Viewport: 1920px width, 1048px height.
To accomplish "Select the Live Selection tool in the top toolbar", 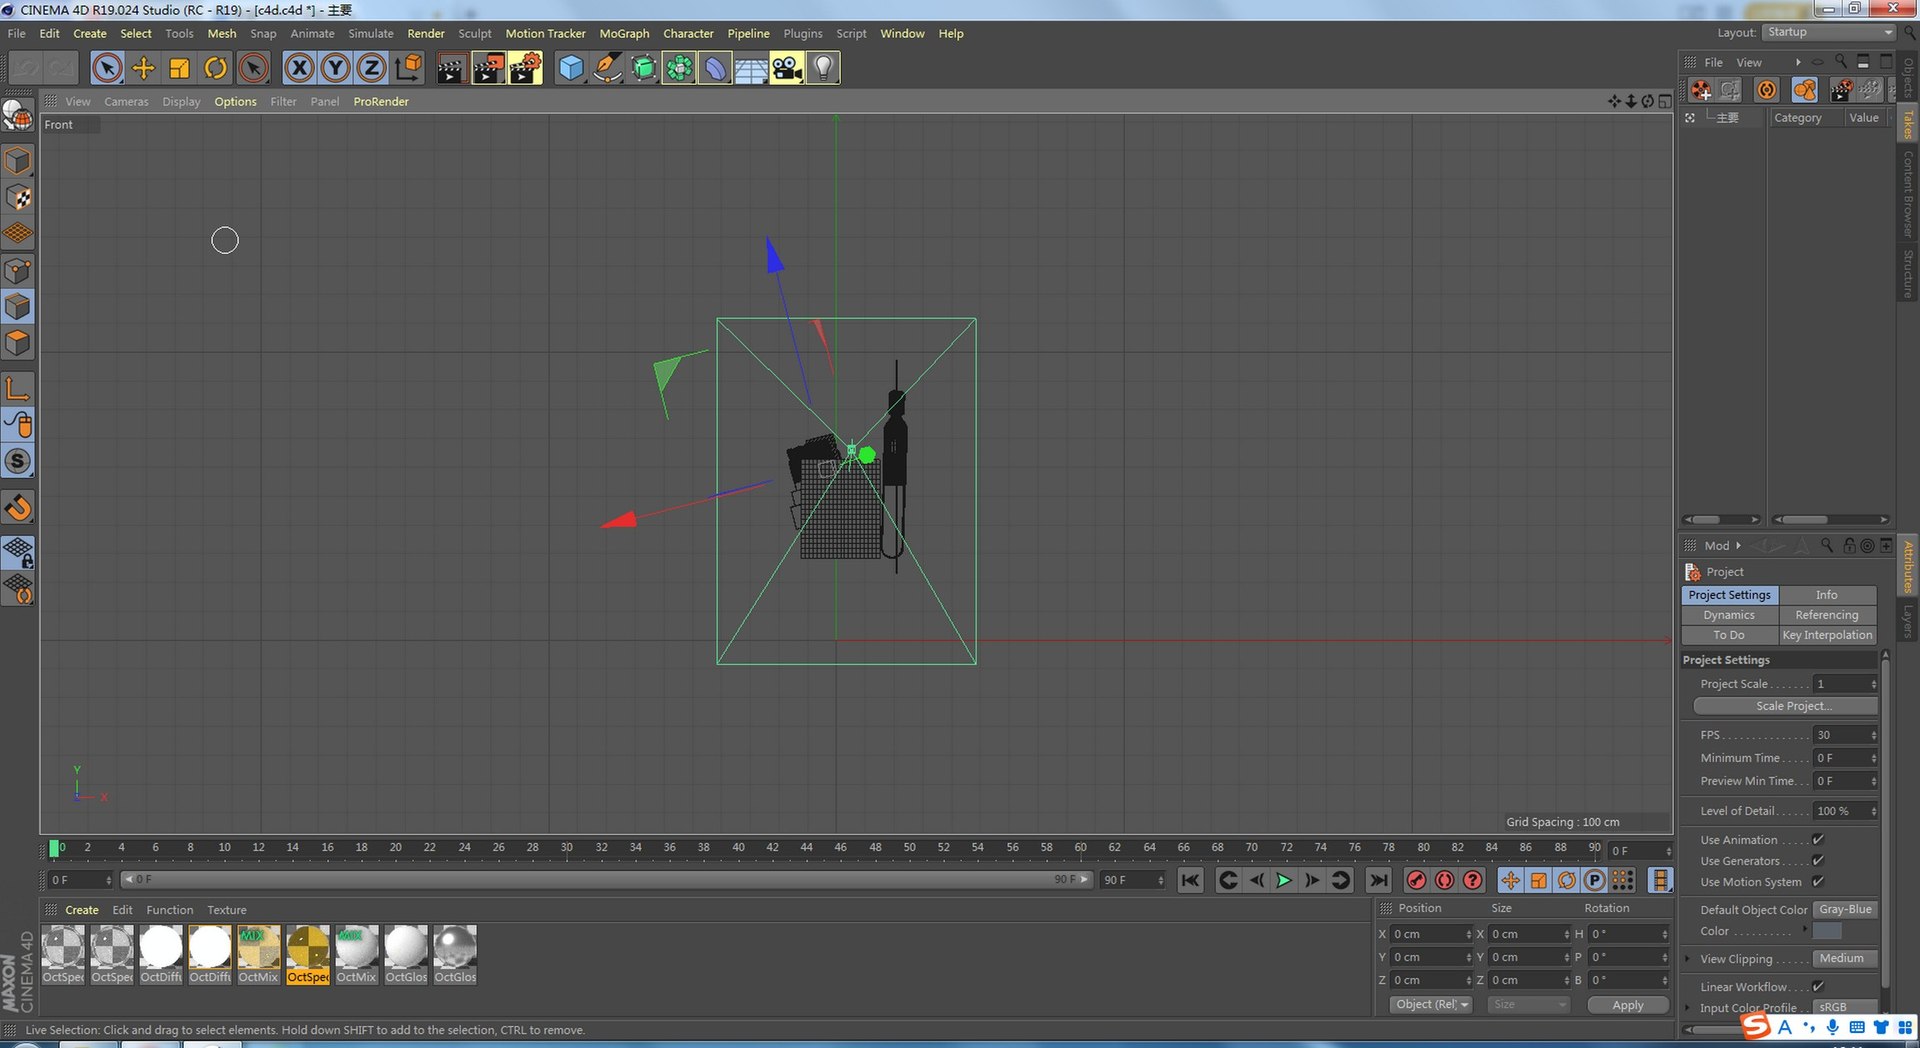I will [x=107, y=68].
